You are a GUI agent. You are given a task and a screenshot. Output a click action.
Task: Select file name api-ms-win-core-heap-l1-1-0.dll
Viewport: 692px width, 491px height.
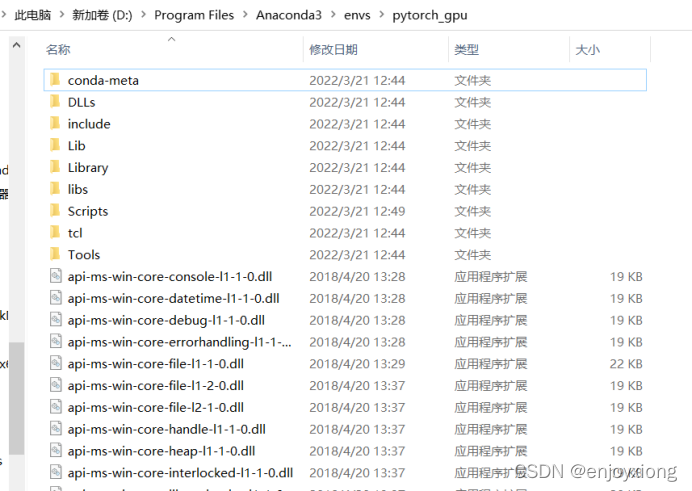coord(162,451)
